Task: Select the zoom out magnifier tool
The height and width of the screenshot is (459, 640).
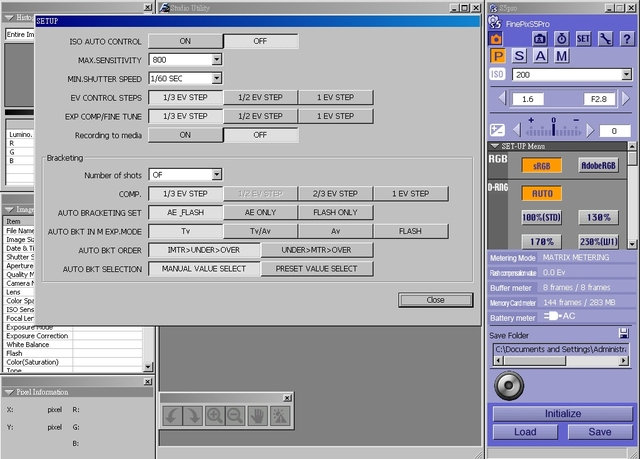Action: 236,416
